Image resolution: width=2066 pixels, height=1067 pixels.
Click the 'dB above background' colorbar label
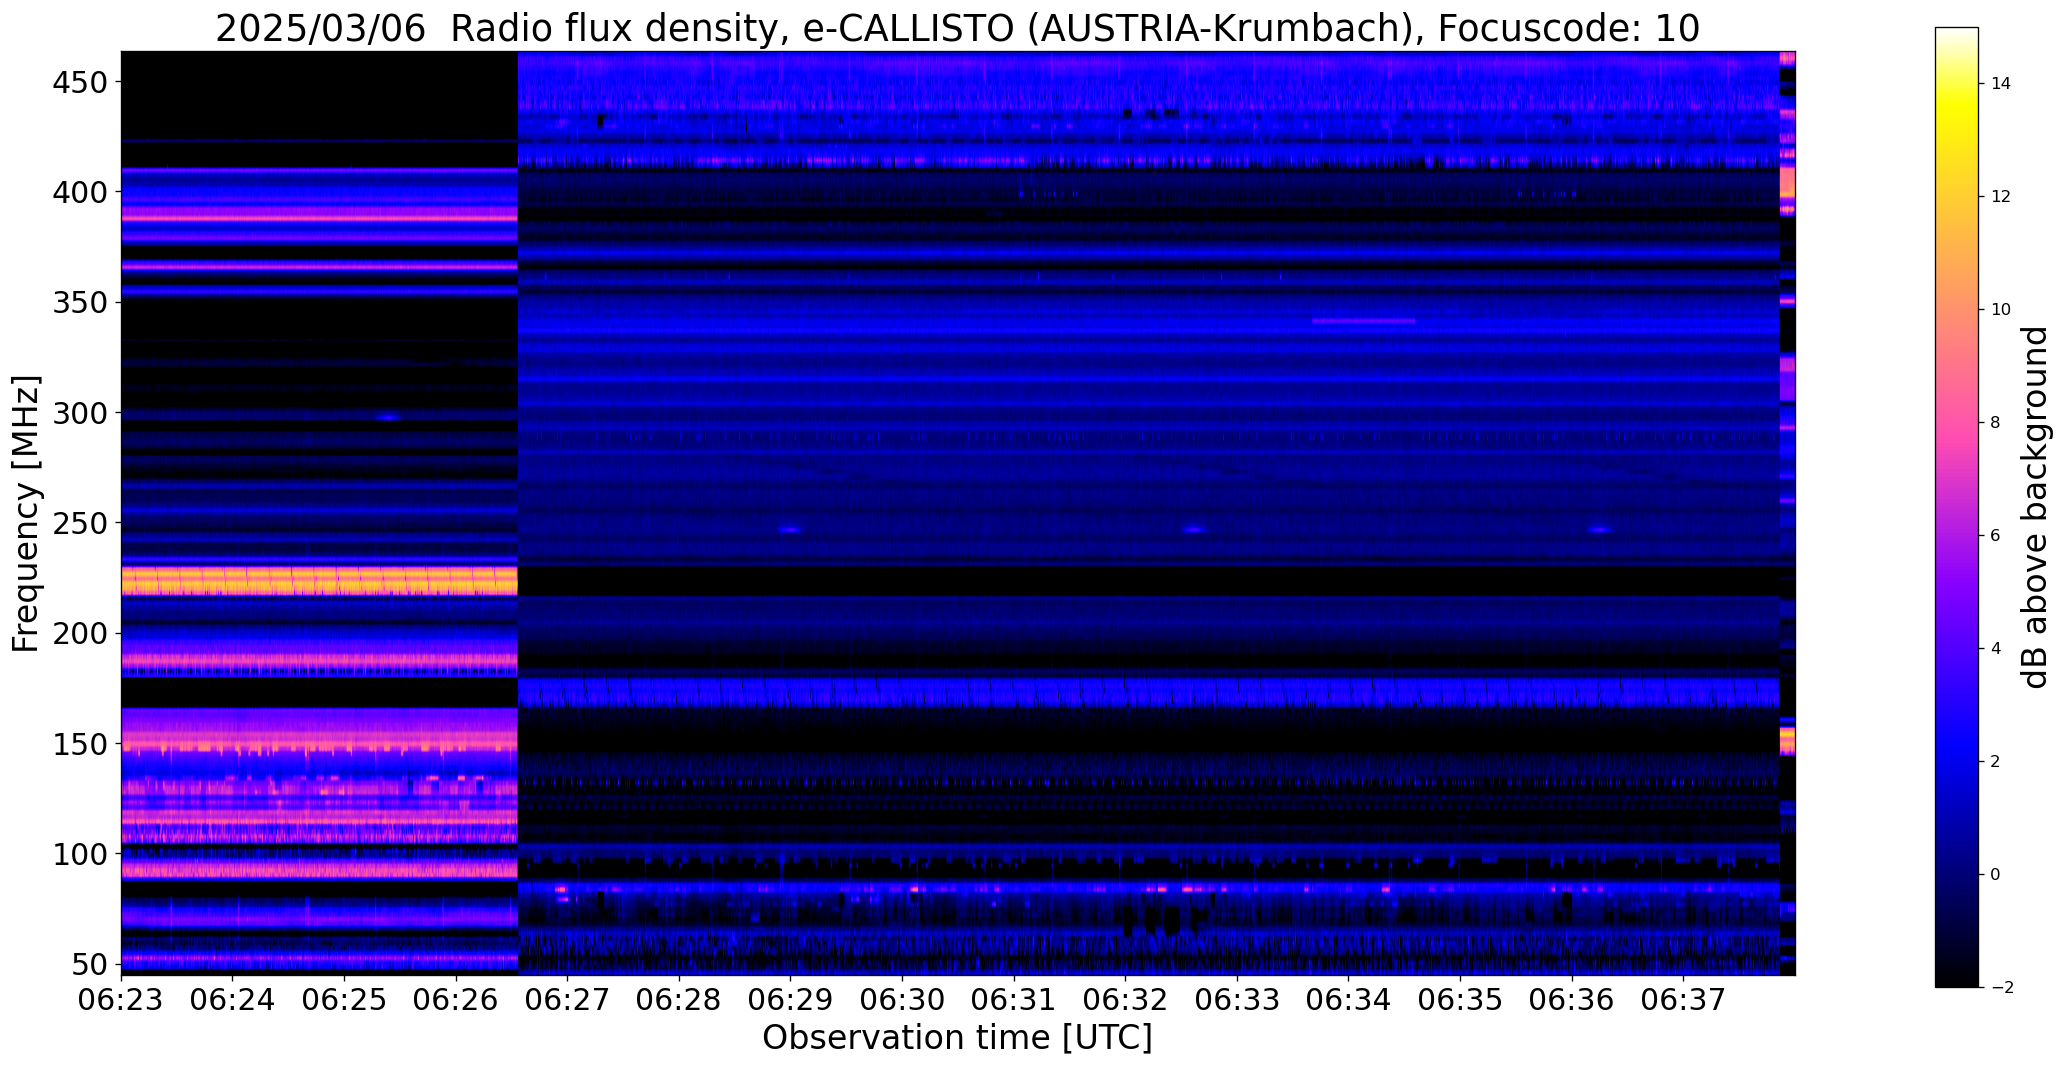(2036, 507)
